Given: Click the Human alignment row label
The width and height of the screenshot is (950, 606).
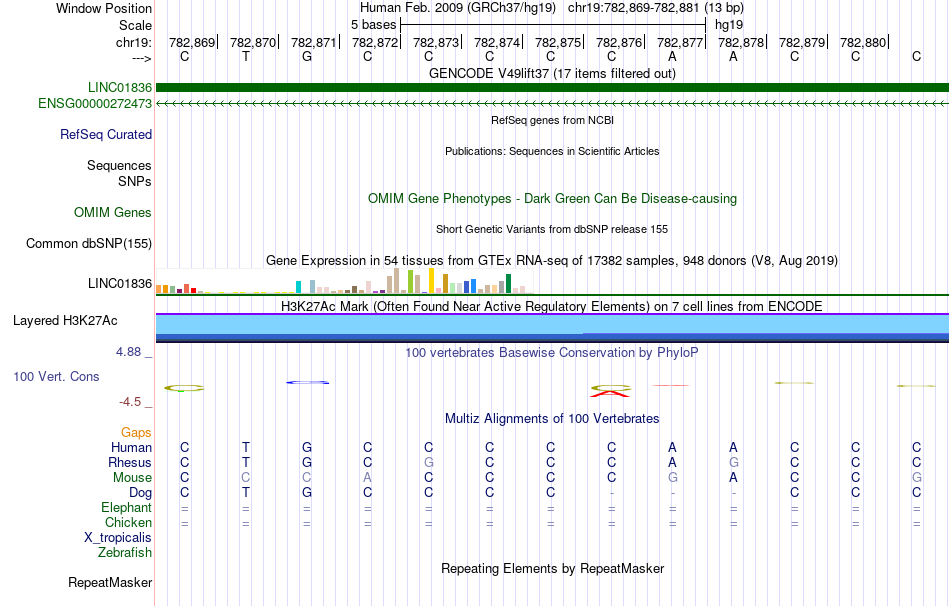Looking at the screenshot, I should (131, 448).
